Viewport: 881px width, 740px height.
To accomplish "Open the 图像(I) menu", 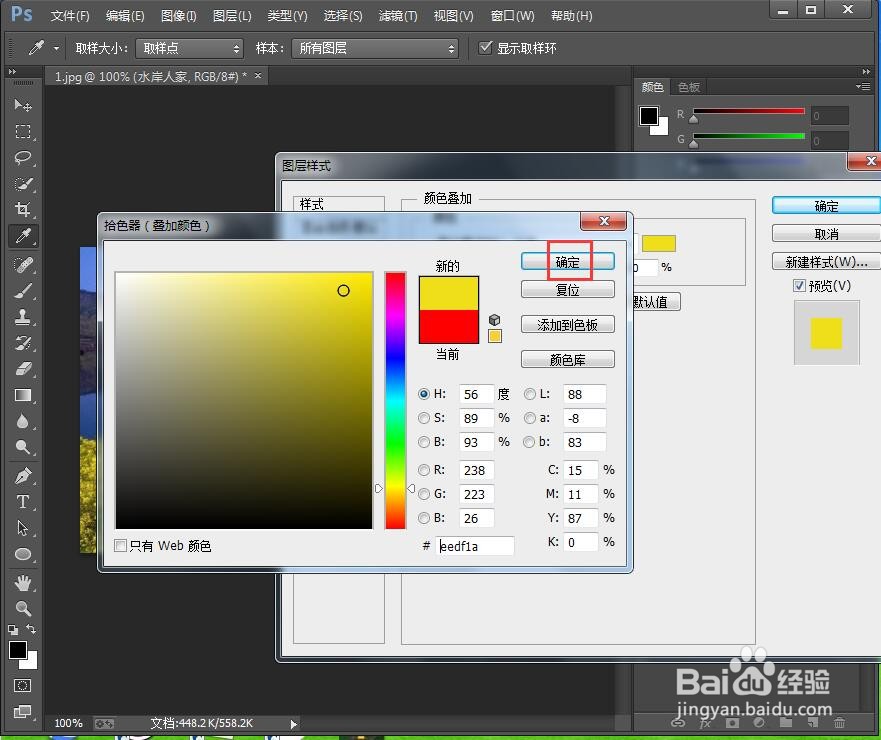I will [x=179, y=16].
